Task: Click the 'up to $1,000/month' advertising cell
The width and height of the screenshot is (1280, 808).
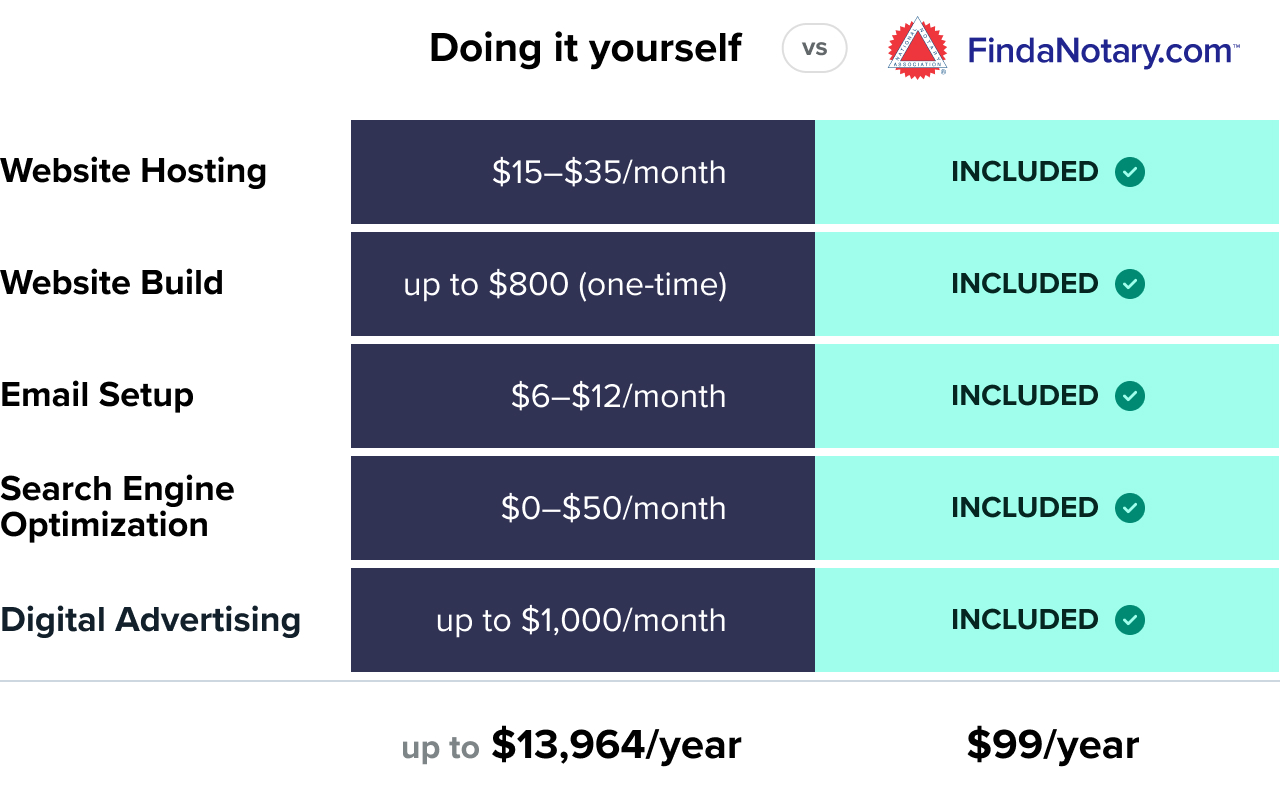Action: click(x=581, y=620)
